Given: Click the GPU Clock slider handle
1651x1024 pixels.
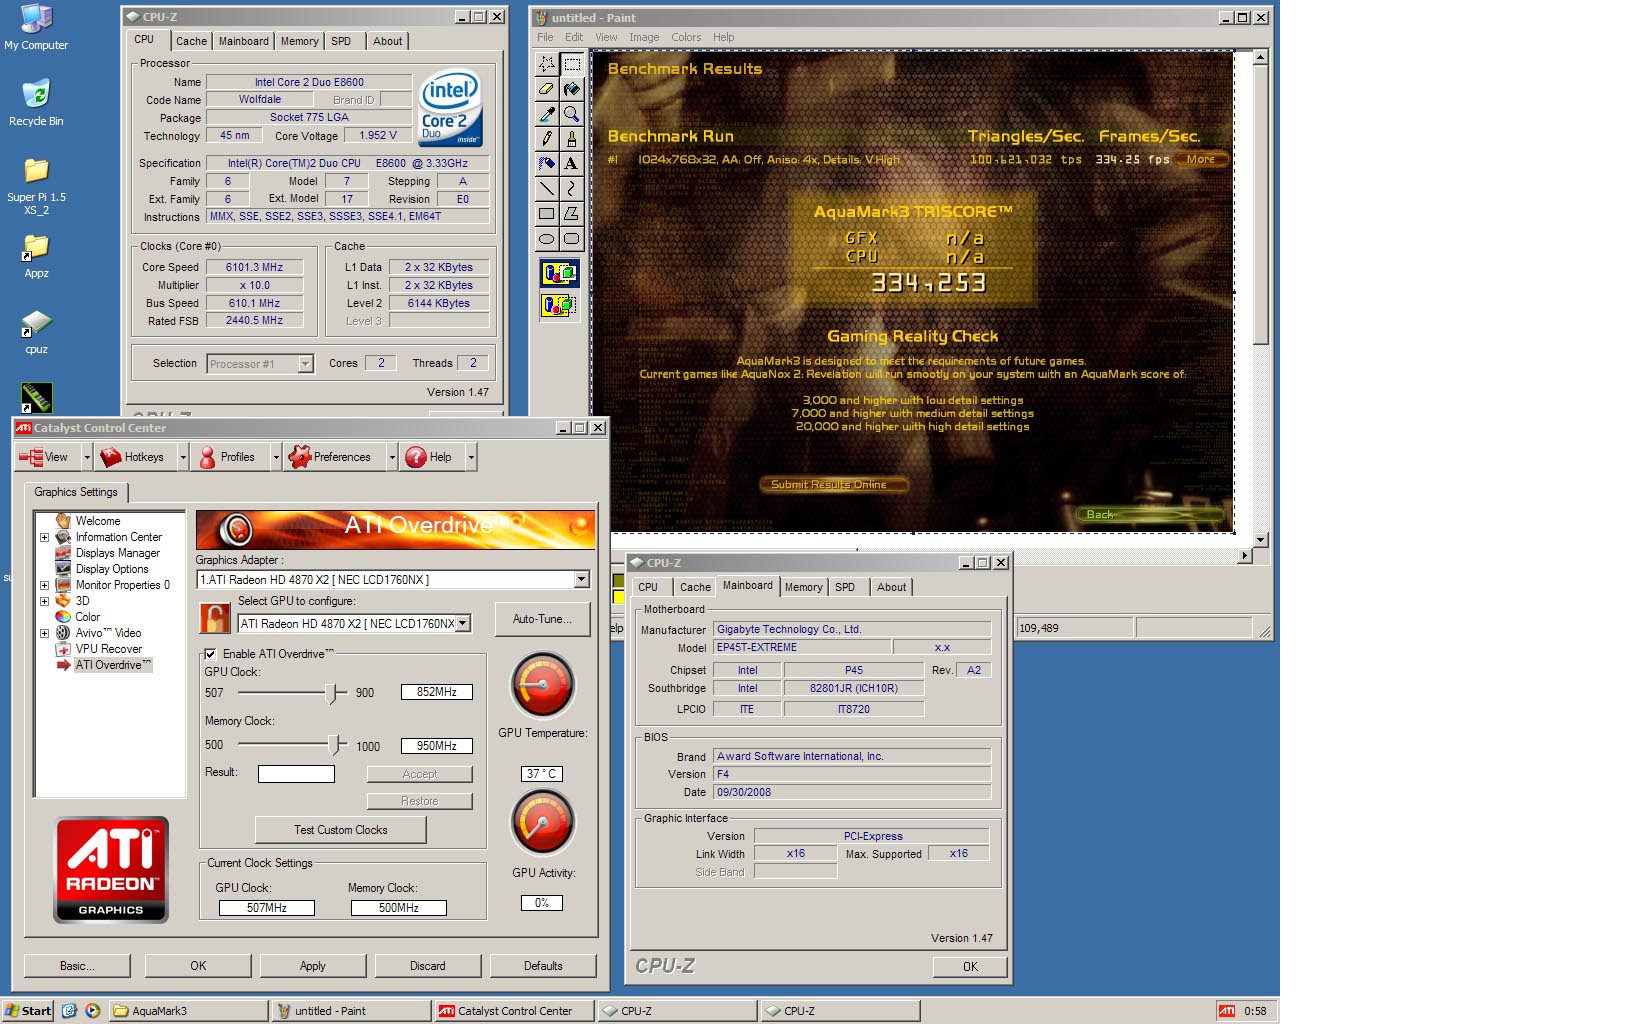Looking at the screenshot, I should tap(331, 692).
